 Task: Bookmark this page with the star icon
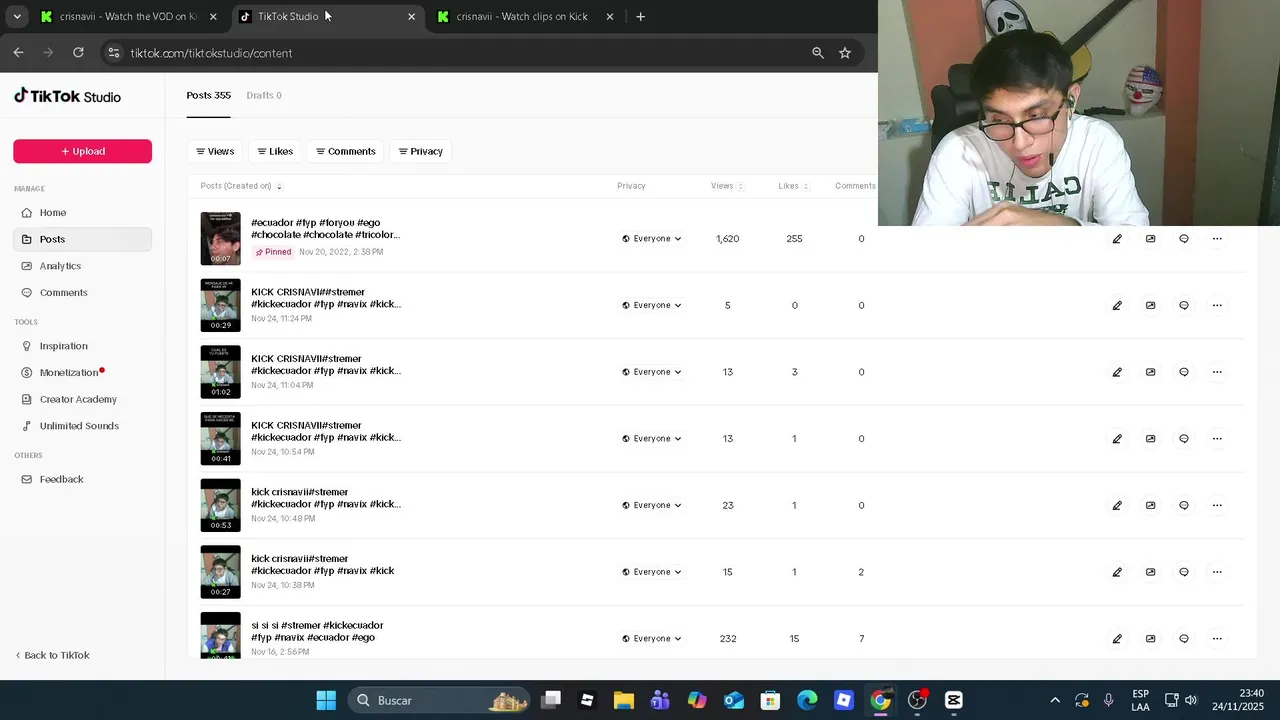click(x=845, y=53)
